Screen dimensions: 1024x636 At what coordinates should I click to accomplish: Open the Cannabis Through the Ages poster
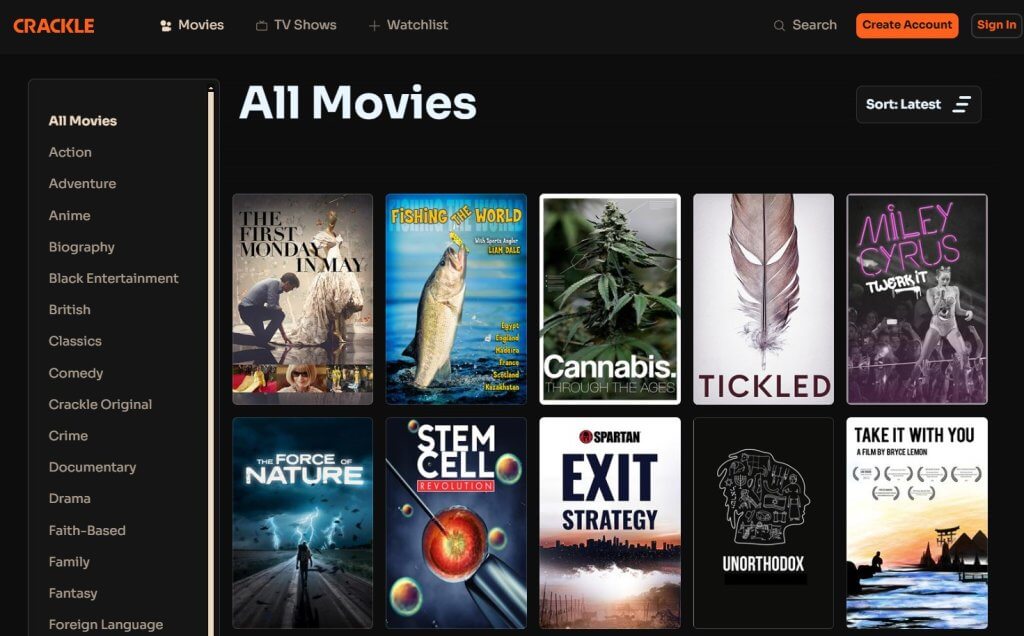tap(609, 299)
